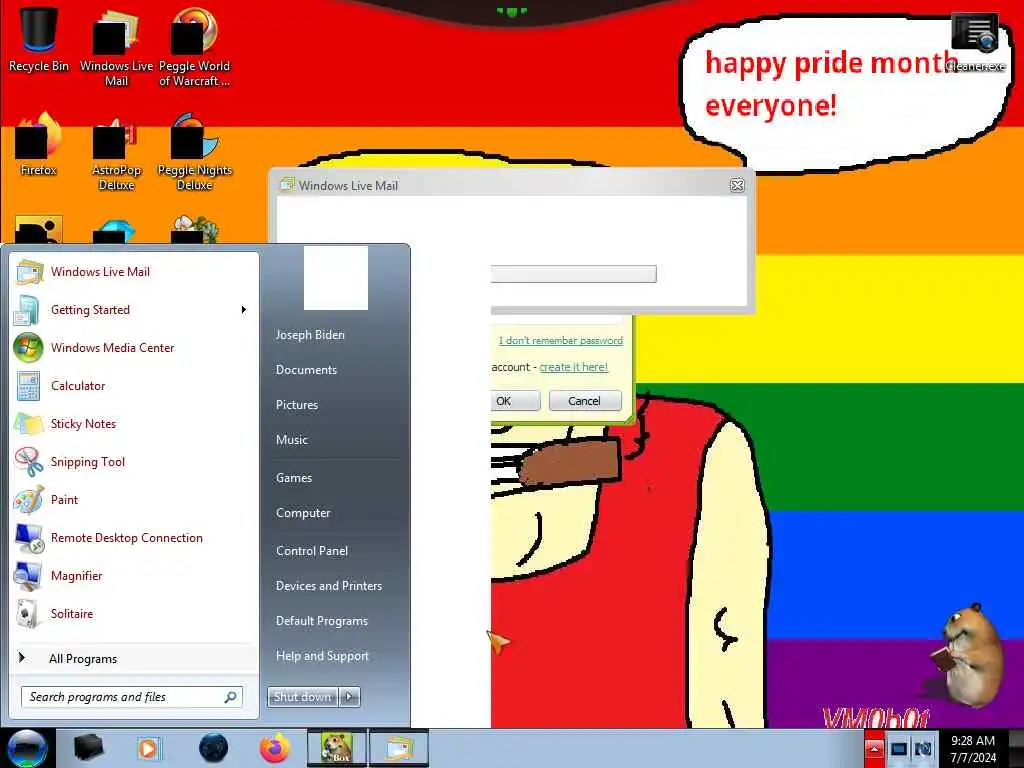Open the media player taskbar icon
Viewport: 1024px width, 768px height.
(x=148, y=748)
